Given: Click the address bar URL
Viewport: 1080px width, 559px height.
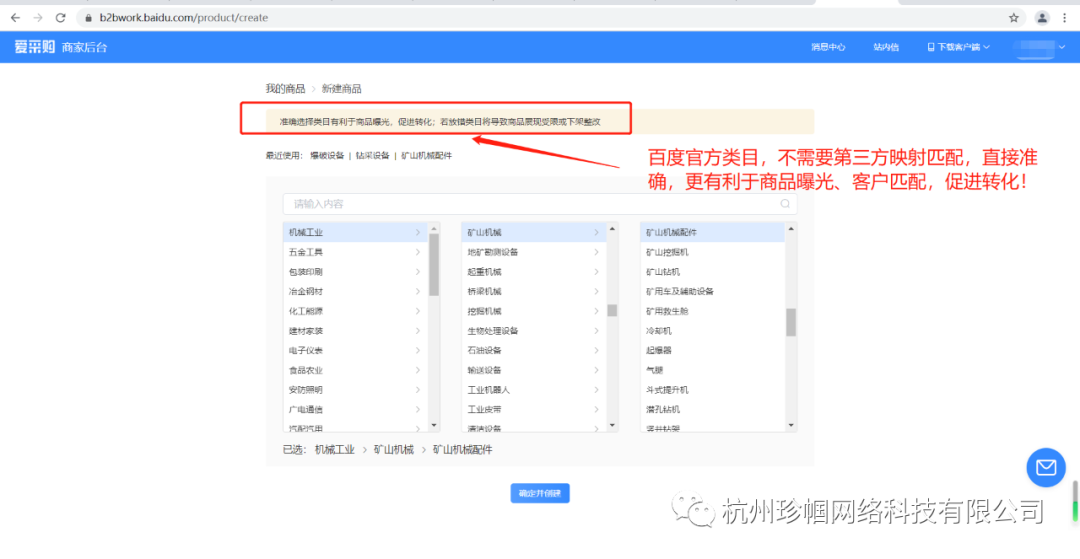Looking at the screenshot, I should pyautogui.click(x=184, y=18).
